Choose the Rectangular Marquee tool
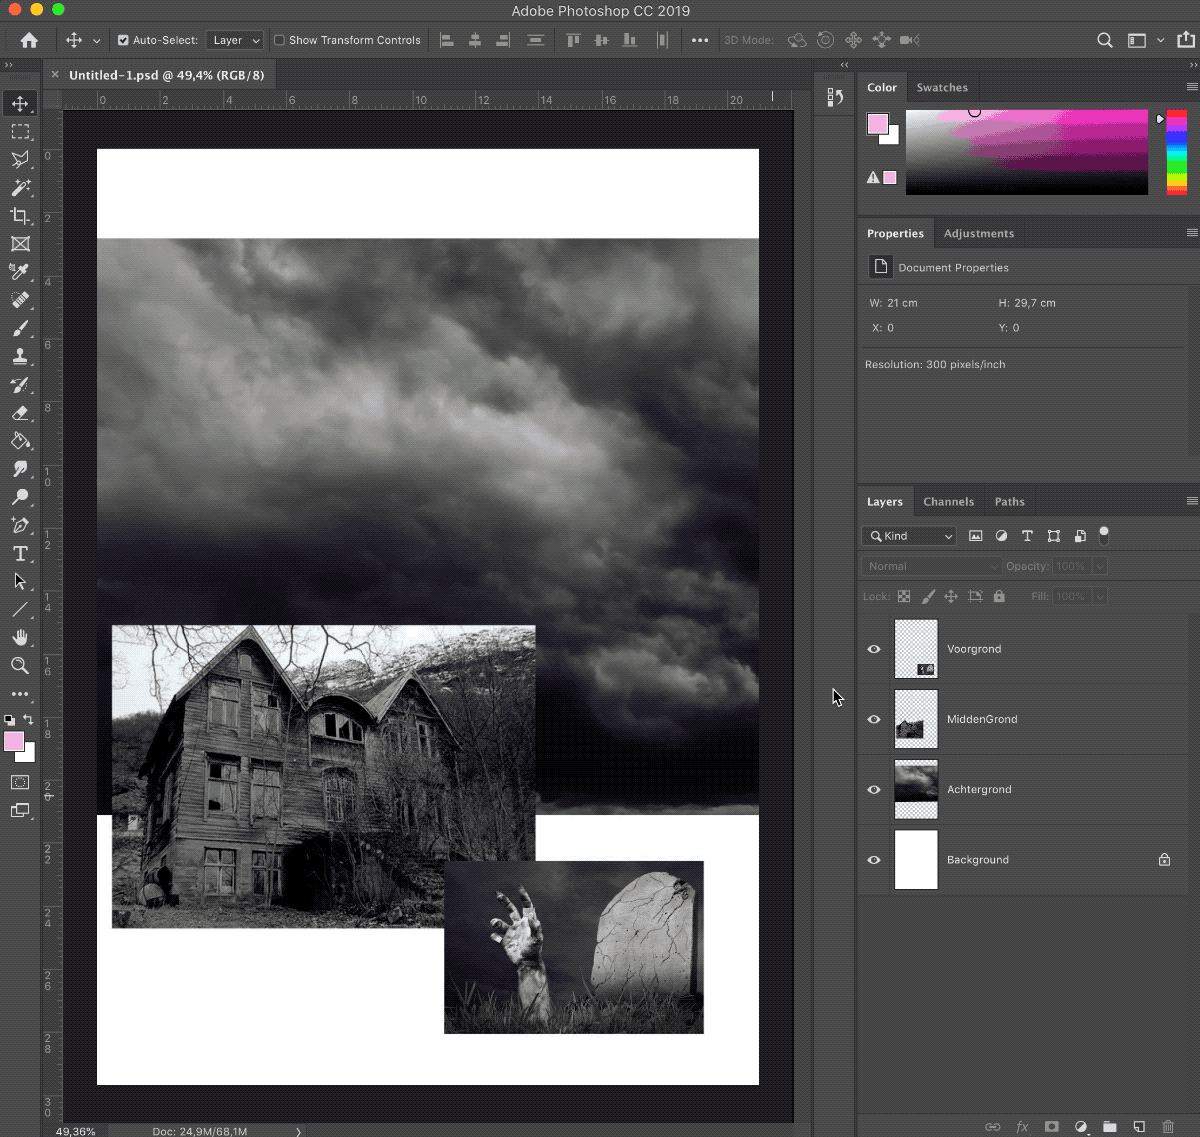Image resolution: width=1200 pixels, height=1137 pixels. [20, 131]
